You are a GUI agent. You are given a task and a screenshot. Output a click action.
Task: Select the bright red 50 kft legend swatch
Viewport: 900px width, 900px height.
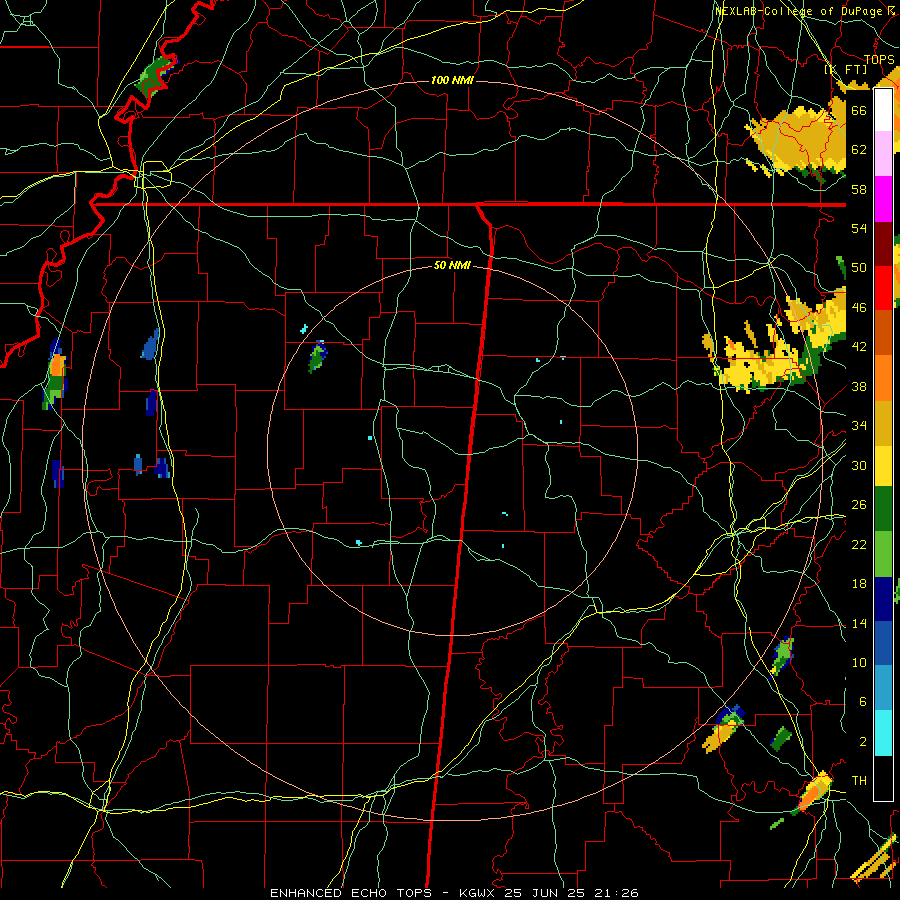pyautogui.click(x=883, y=288)
